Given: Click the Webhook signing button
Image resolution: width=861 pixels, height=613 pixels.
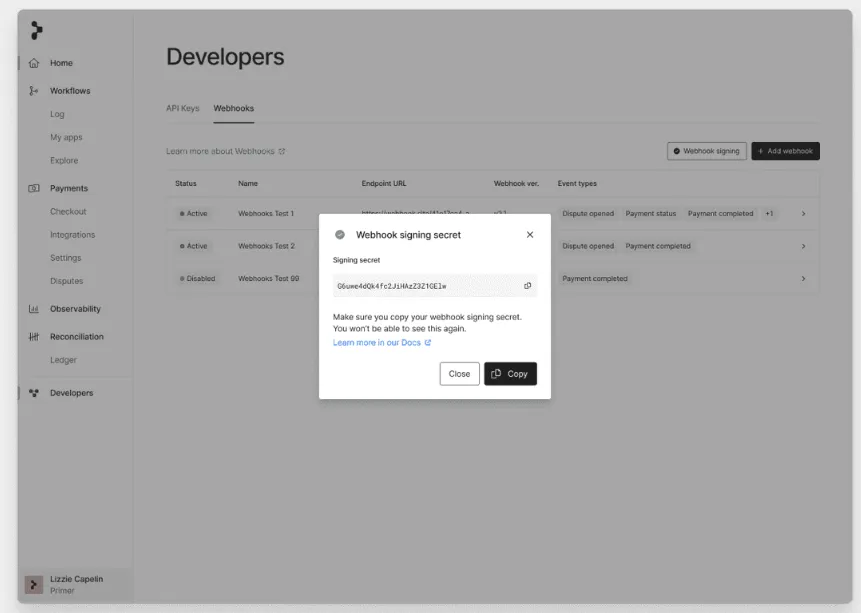Looking at the screenshot, I should [x=707, y=151].
